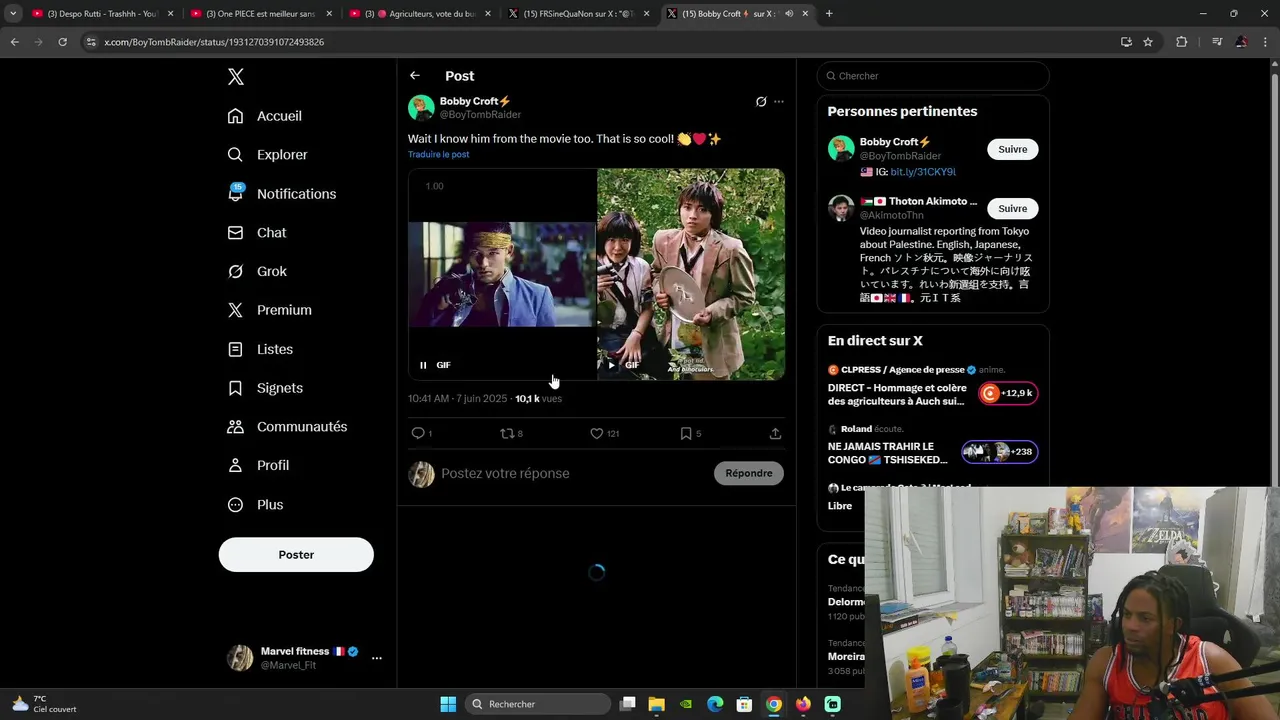Open Communautés page
1280x720 pixels.
point(287,427)
